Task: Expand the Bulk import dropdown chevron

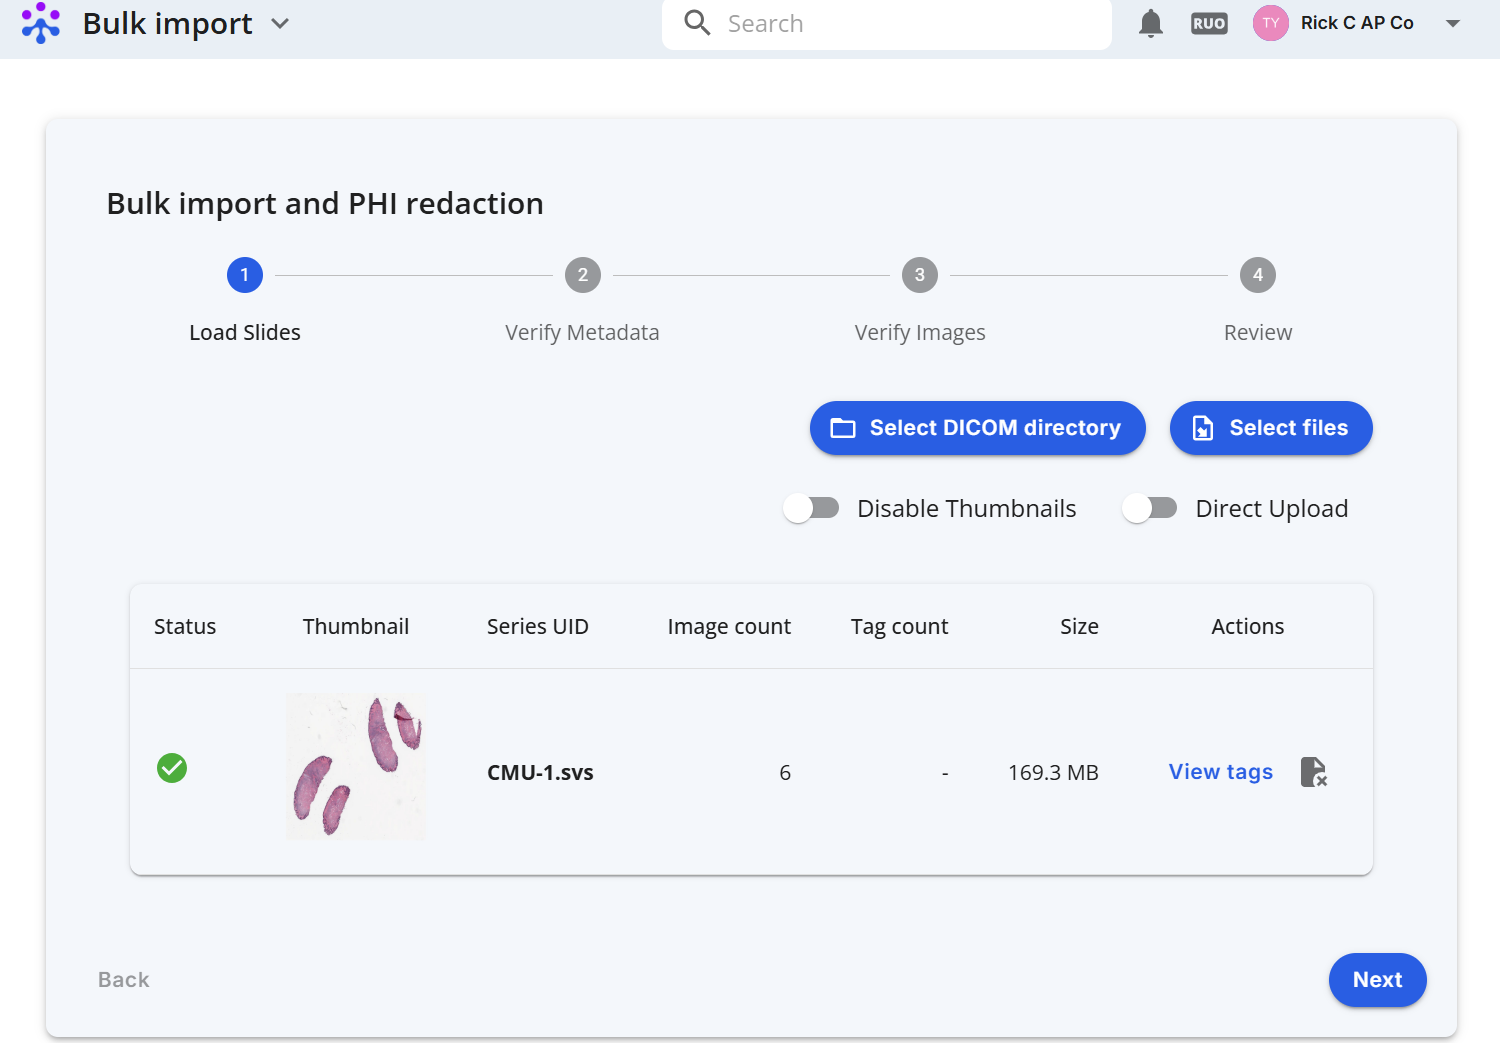Action: click(280, 23)
